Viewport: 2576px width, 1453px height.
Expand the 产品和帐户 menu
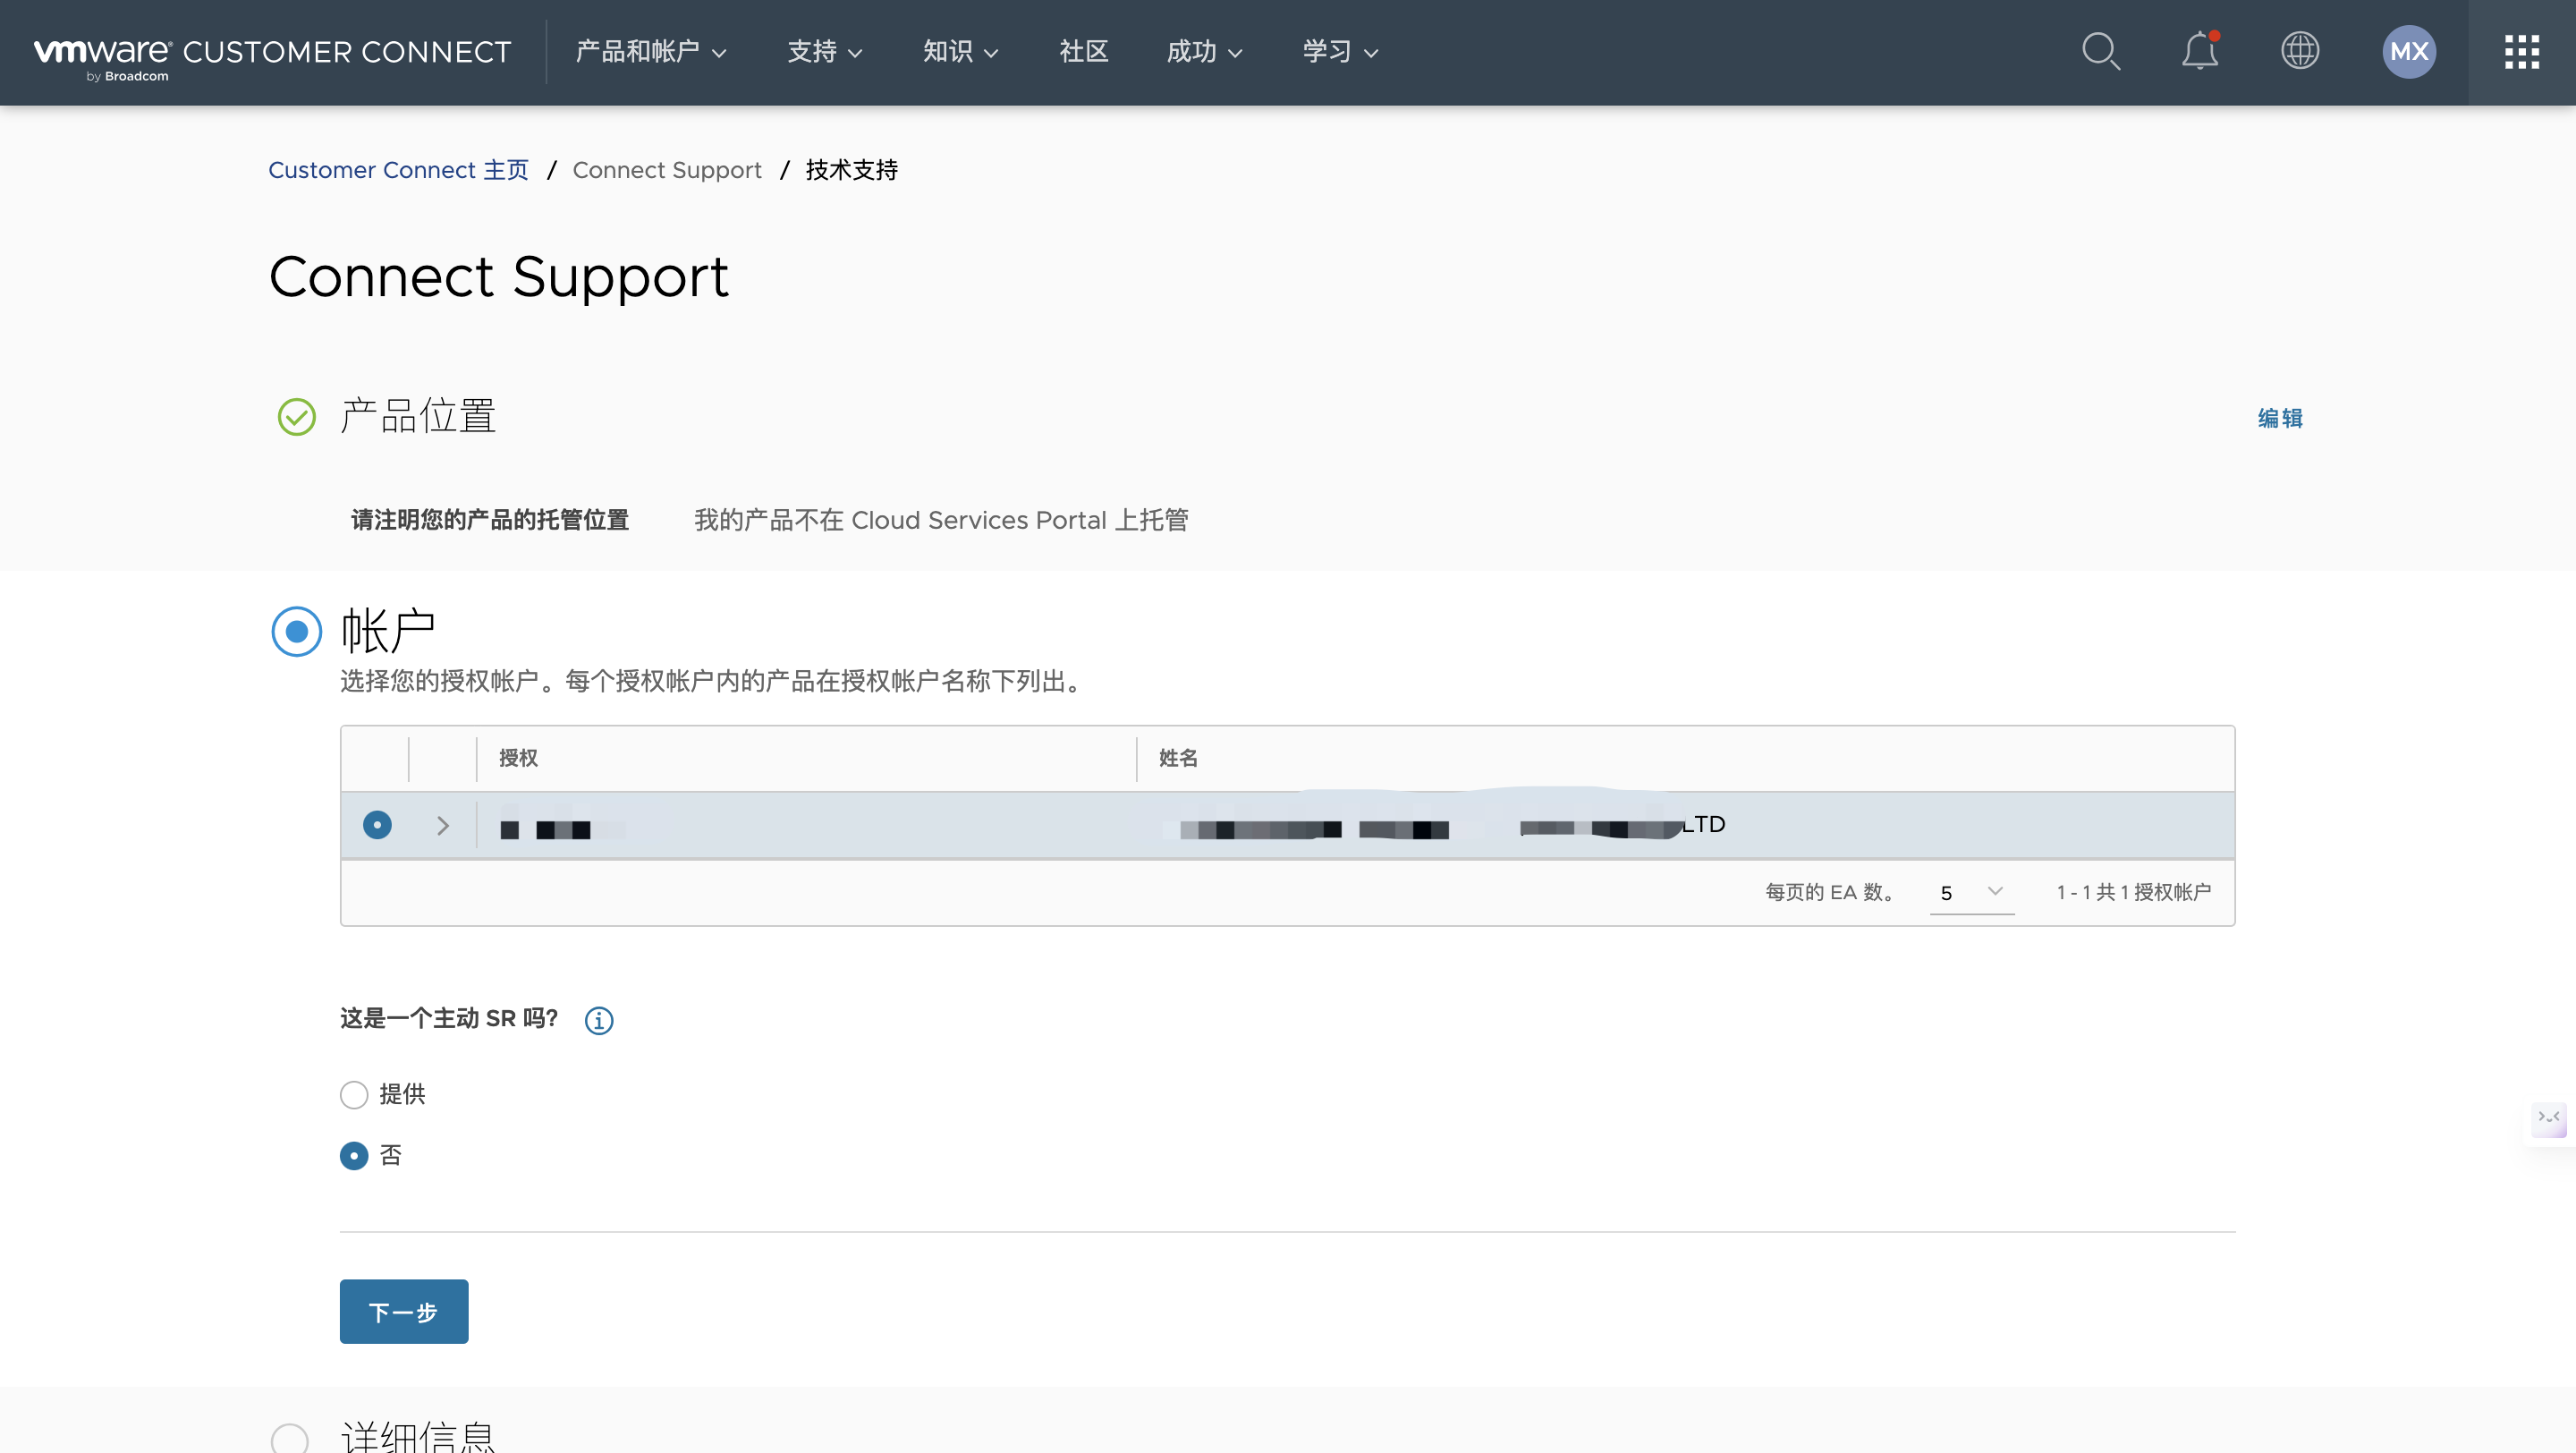coord(651,52)
